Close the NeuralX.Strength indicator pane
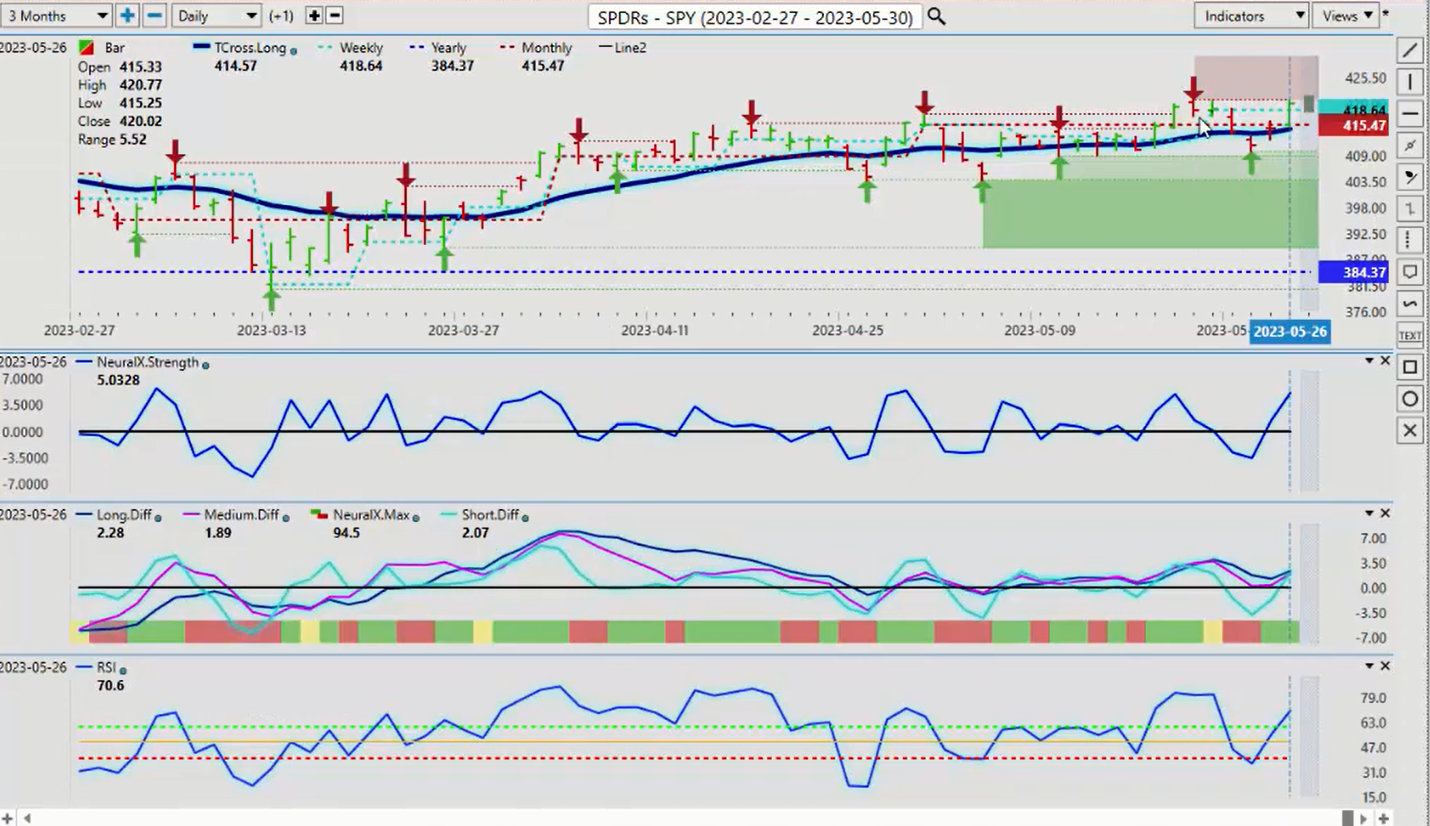Image resolution: width=1430 pixels, height=826 pixels. [x=1385, y=360]
